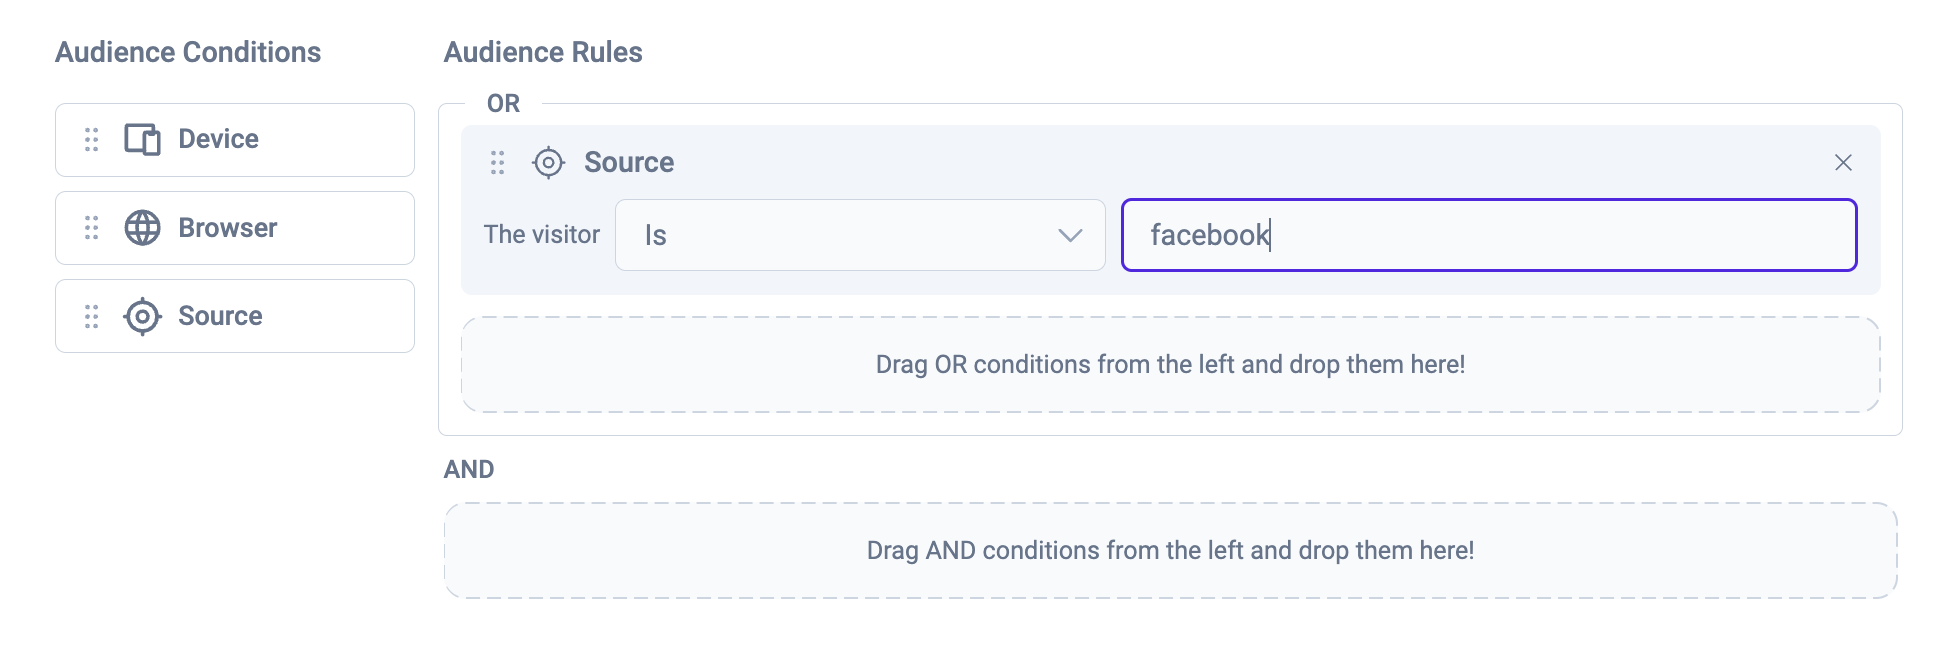
Task: Click the target icon in the left Source condition
Action: 142,316
